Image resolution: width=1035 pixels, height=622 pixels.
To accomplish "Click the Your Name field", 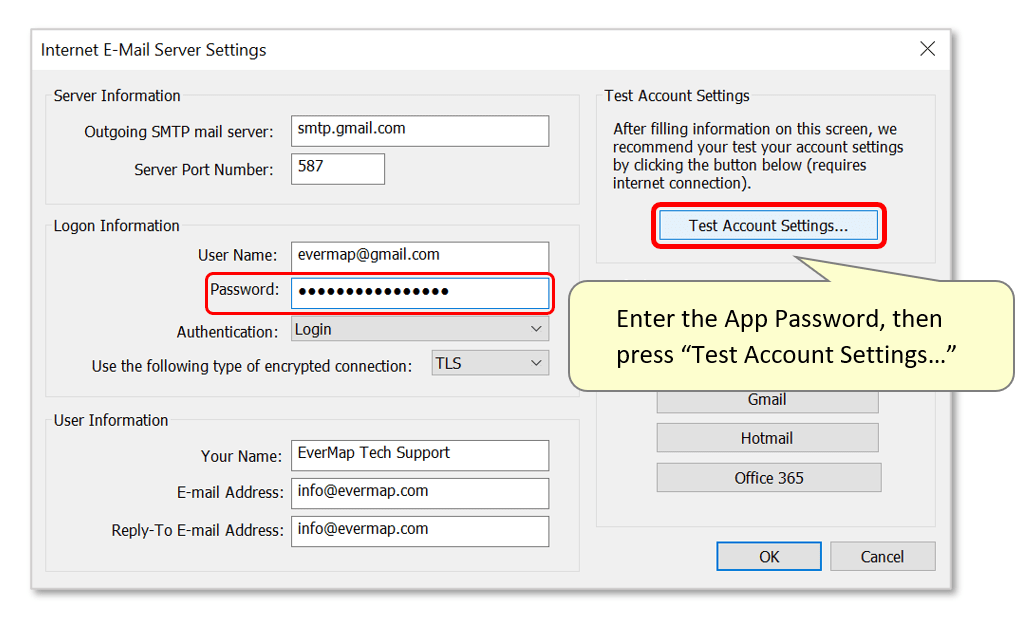I will pos(419,455).
